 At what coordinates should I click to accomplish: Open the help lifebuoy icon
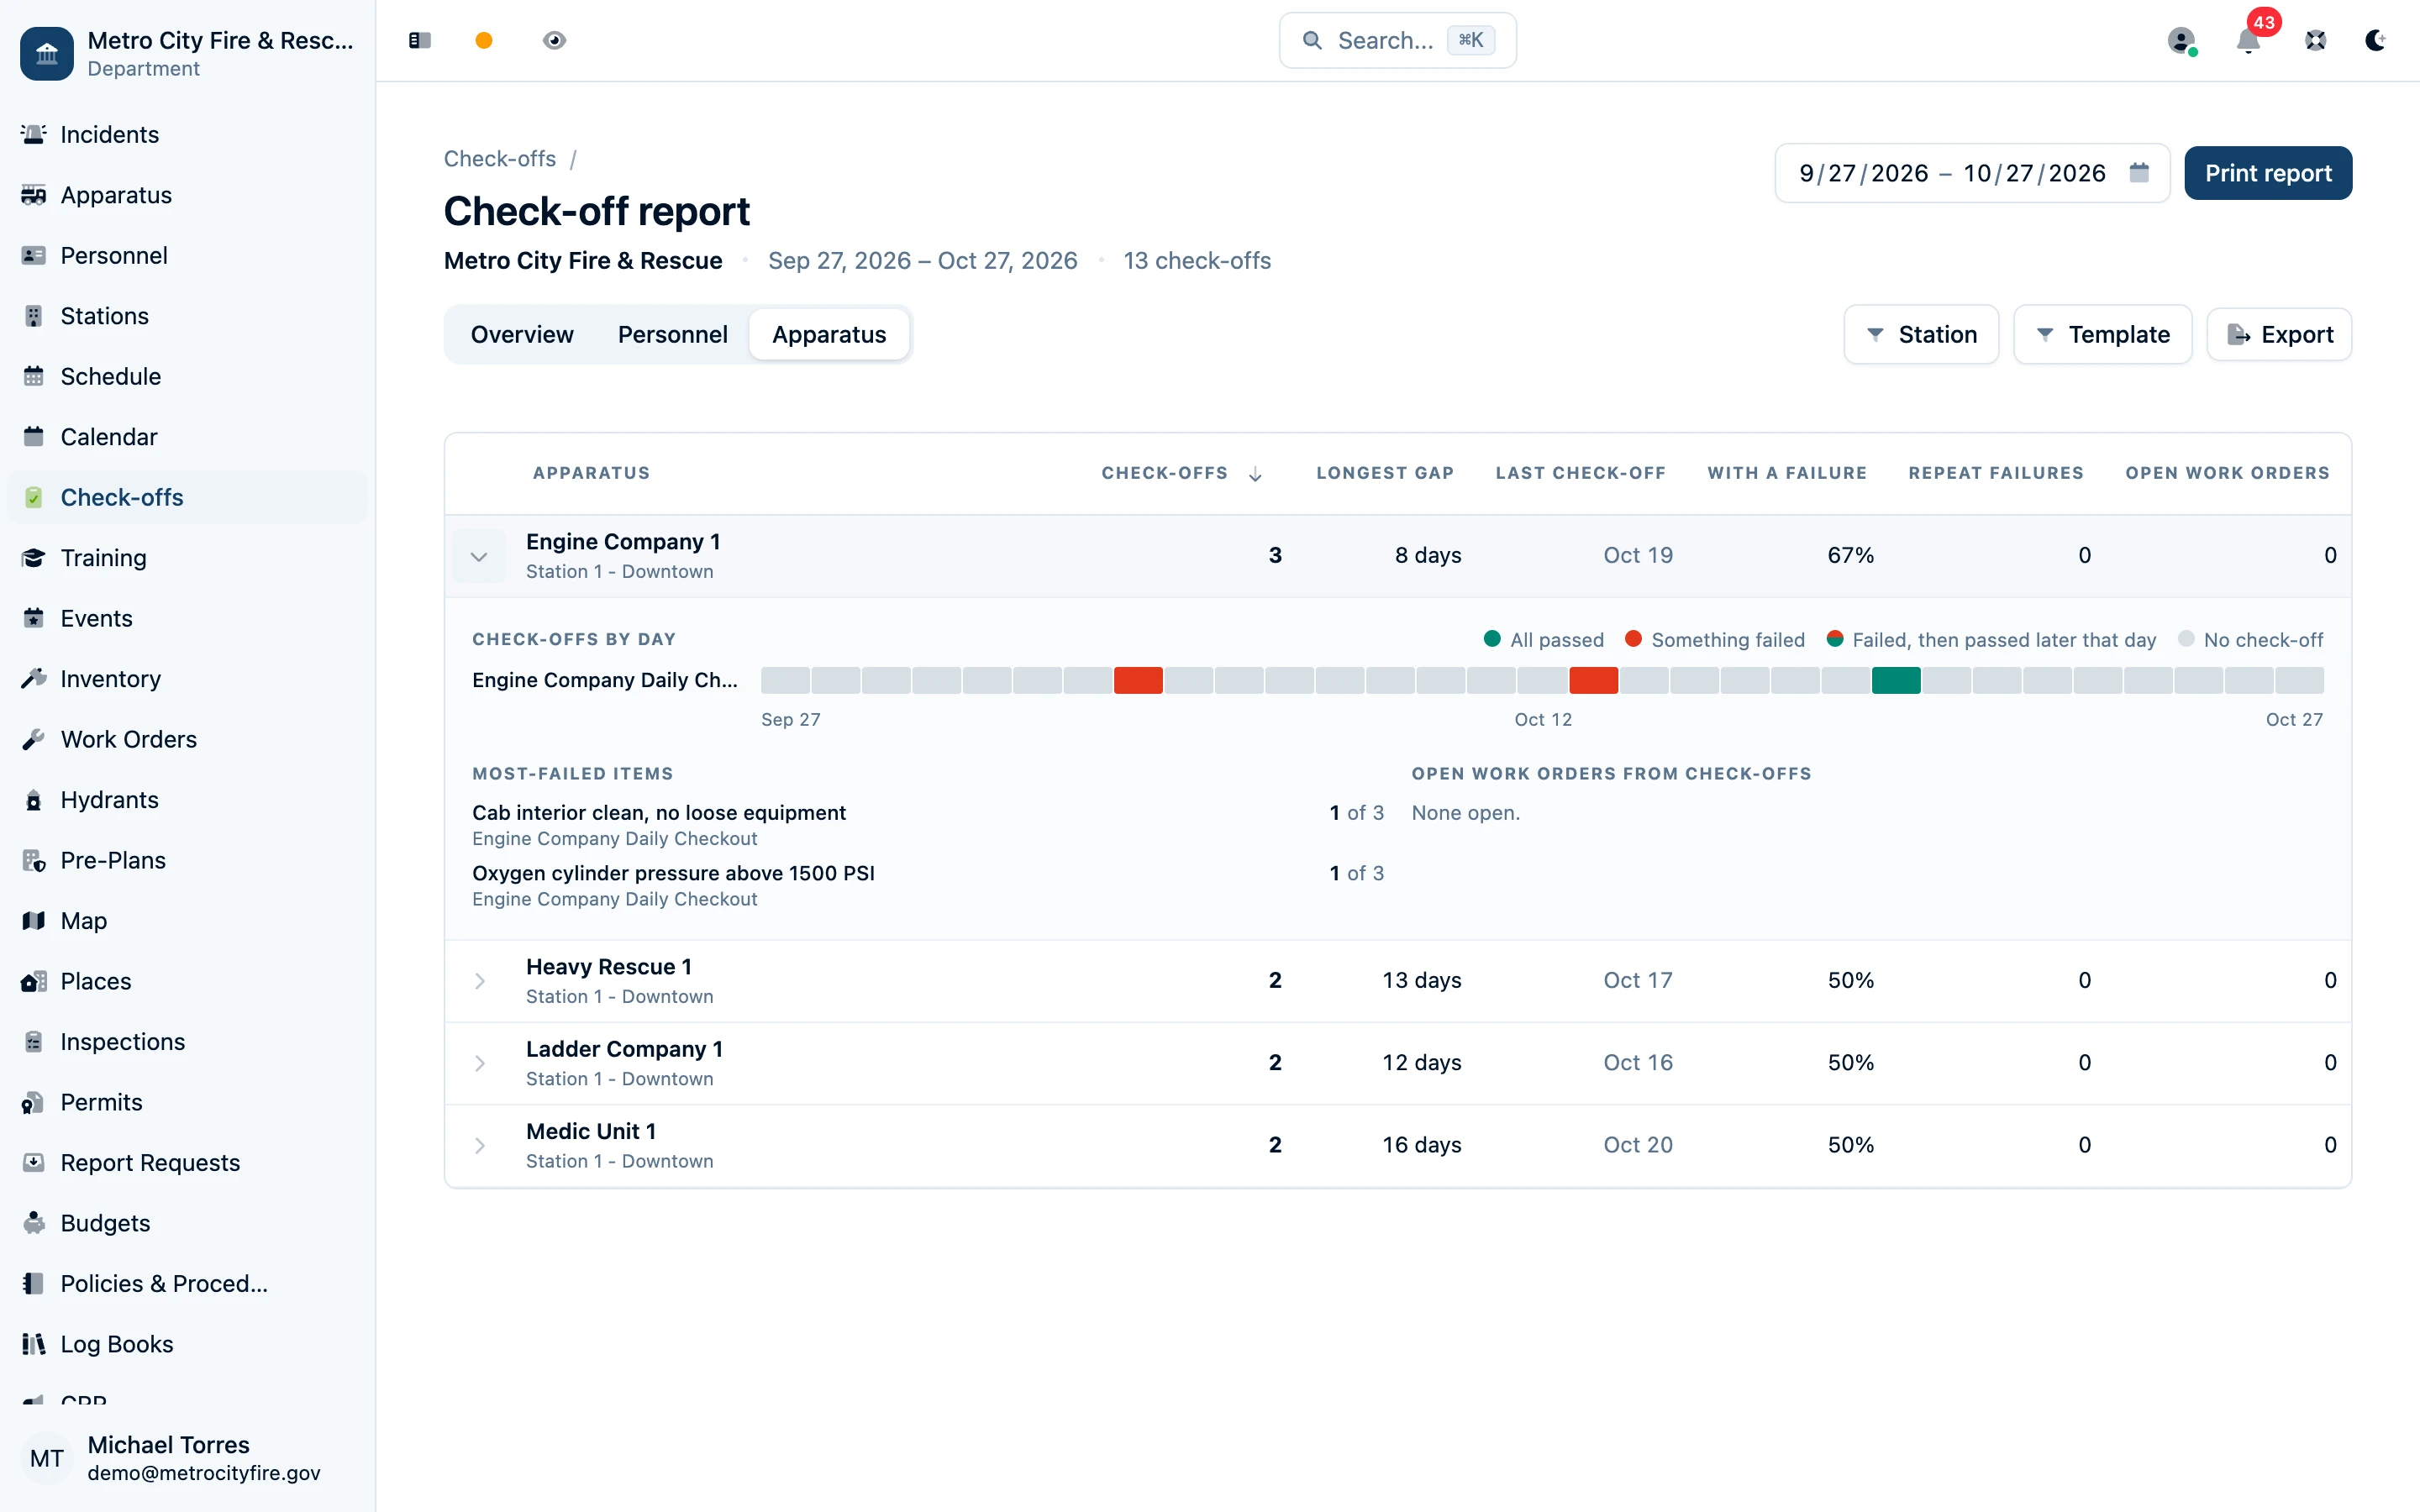point(2315,40)
